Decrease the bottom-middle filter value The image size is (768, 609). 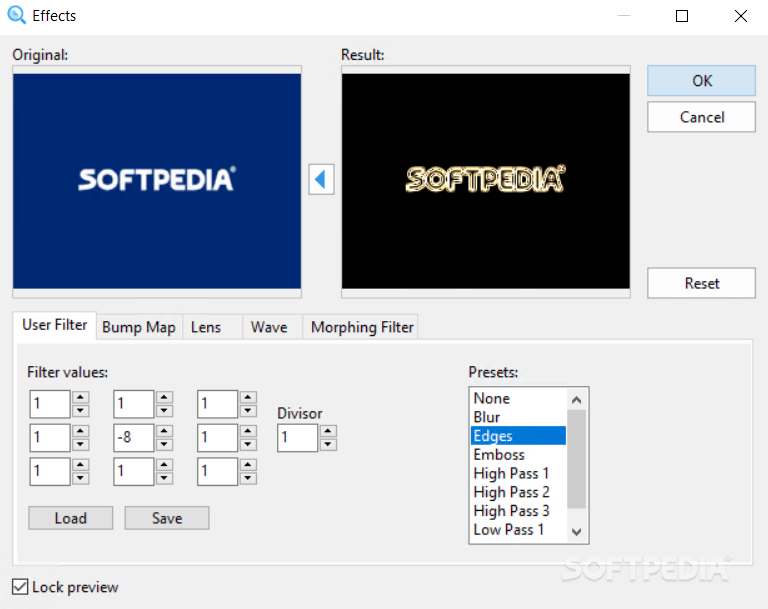[164, 478]
